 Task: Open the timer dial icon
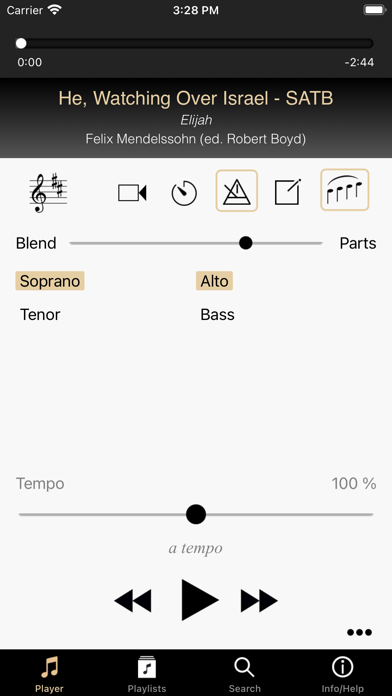click(184, 193)
